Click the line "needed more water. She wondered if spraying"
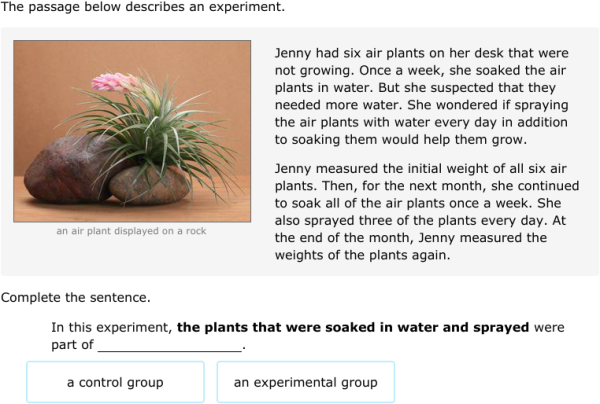Image resolution: width=600 pixels, height=404 pixels. click(421, 106)
